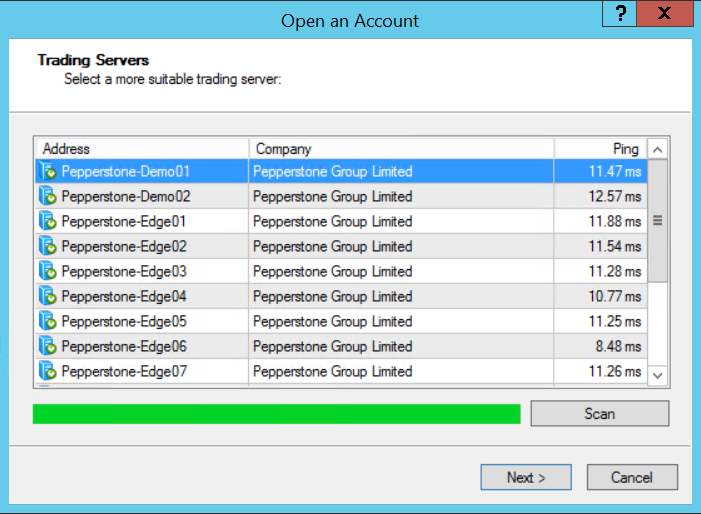Click the company cell in the Pepperstone-Edge03 row

click(x=401, y=271)
